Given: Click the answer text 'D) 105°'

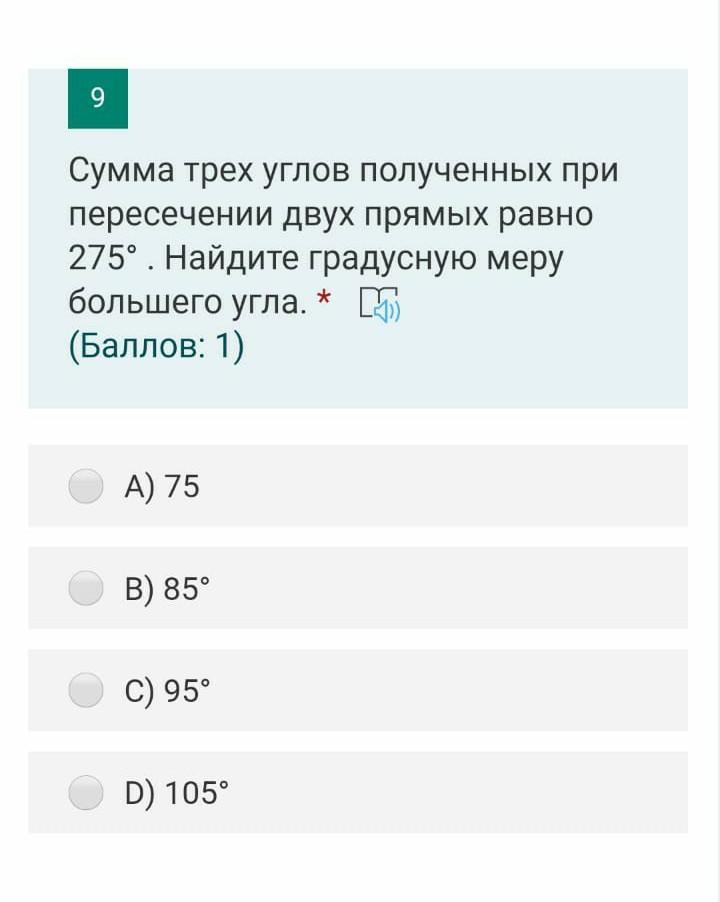Looking at the screenshot, I should 177,793.
